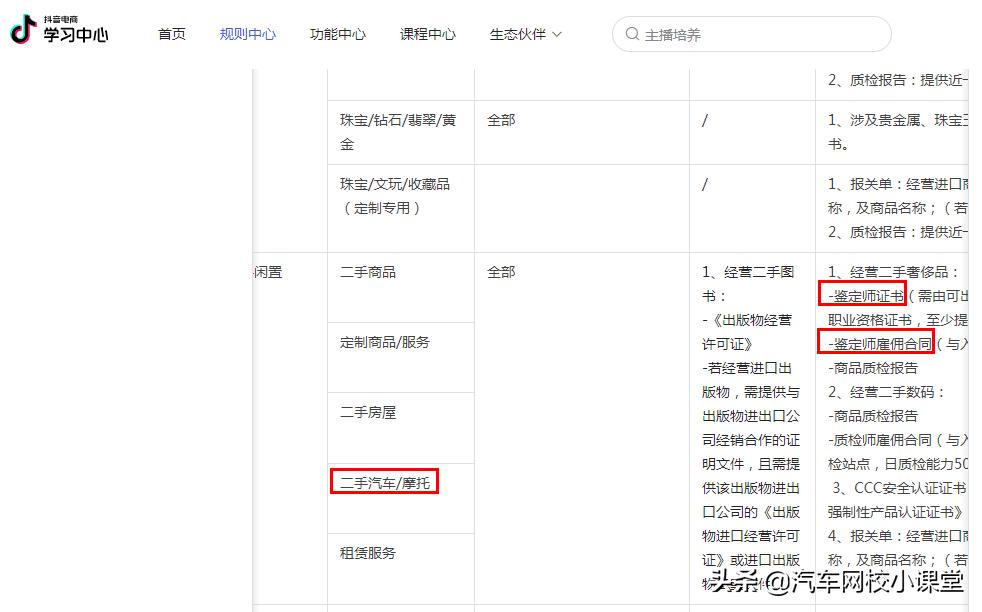
Task: Click the 主播培养 search input field
Action: (x=700, y=34)
